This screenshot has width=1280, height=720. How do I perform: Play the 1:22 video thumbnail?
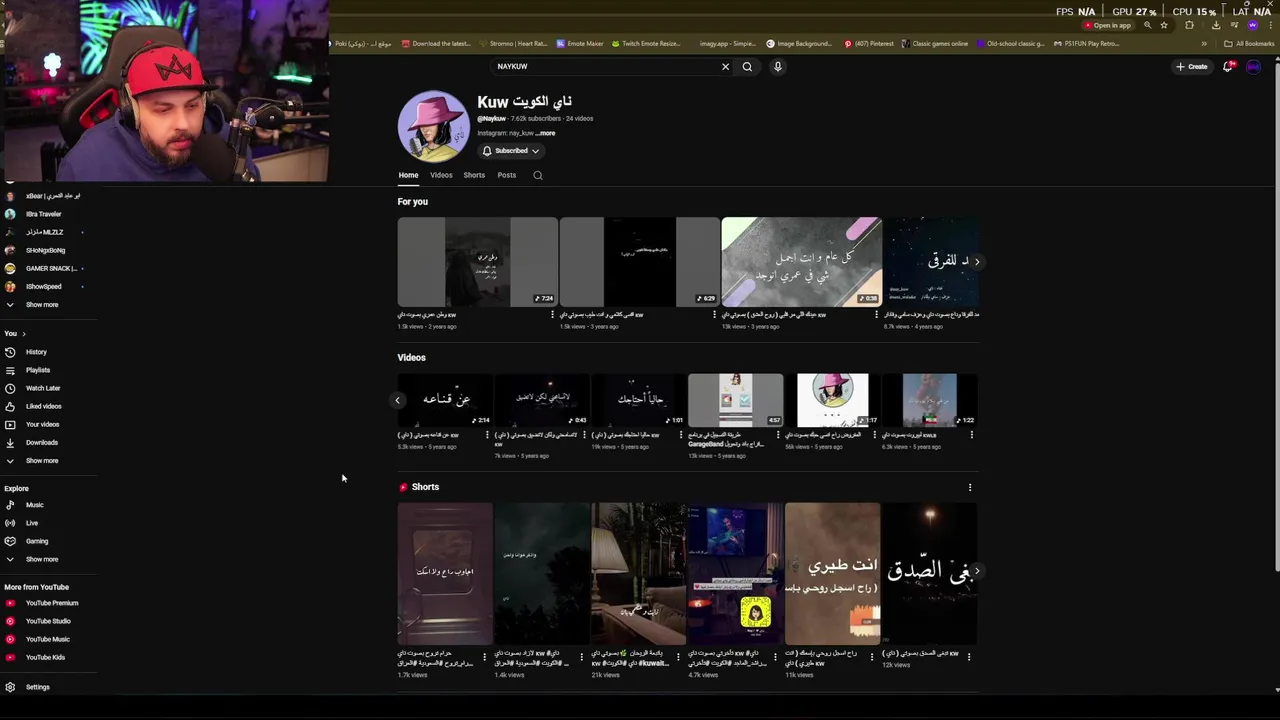929,400
